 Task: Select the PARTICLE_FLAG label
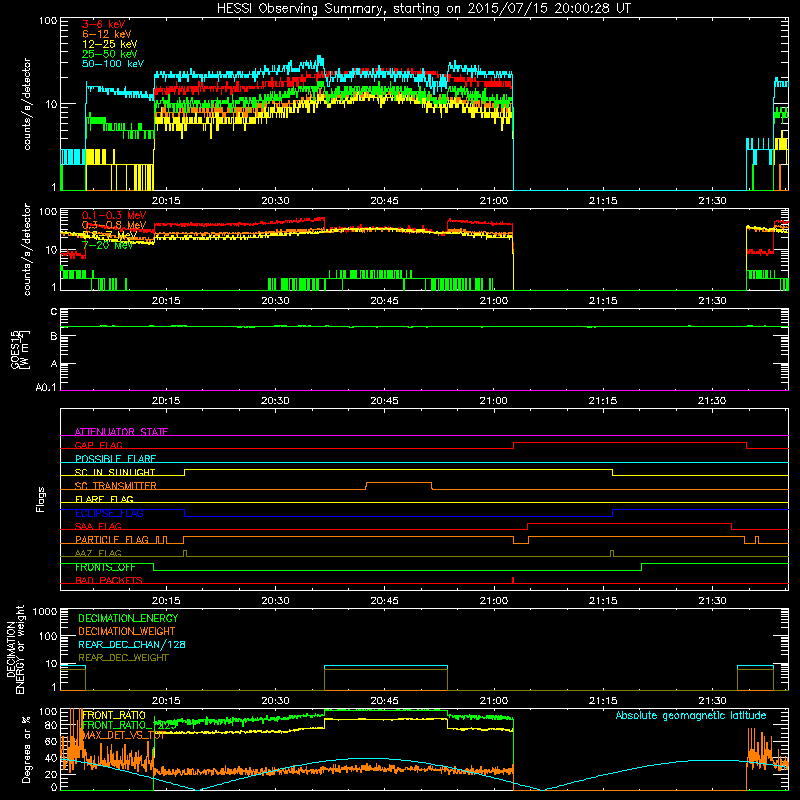pyautogui.click(x=112, y=540)
